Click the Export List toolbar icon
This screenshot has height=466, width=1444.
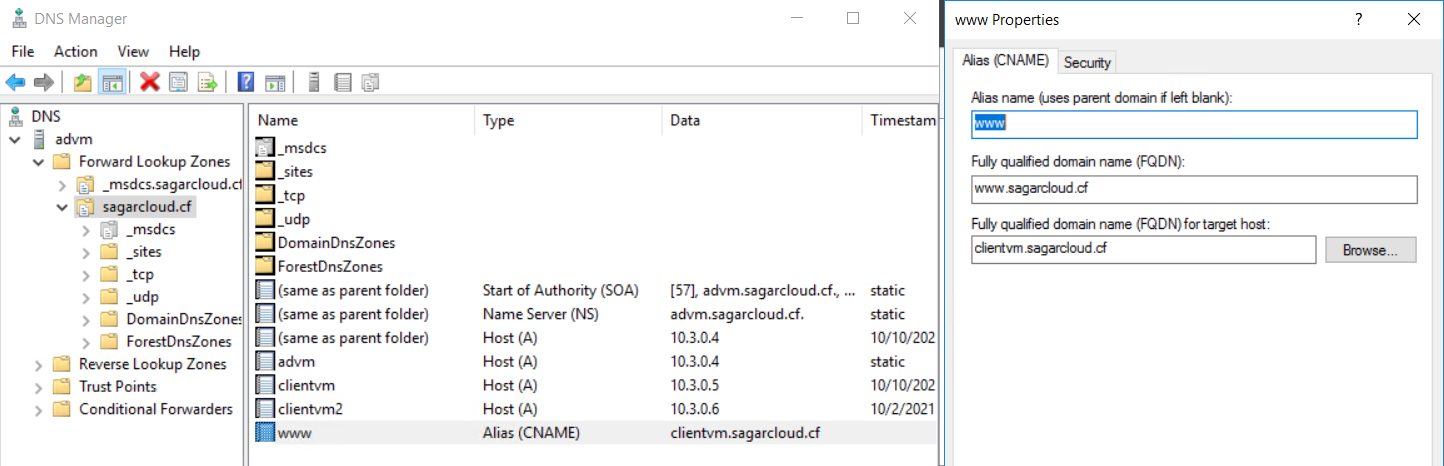pos(207,82)
